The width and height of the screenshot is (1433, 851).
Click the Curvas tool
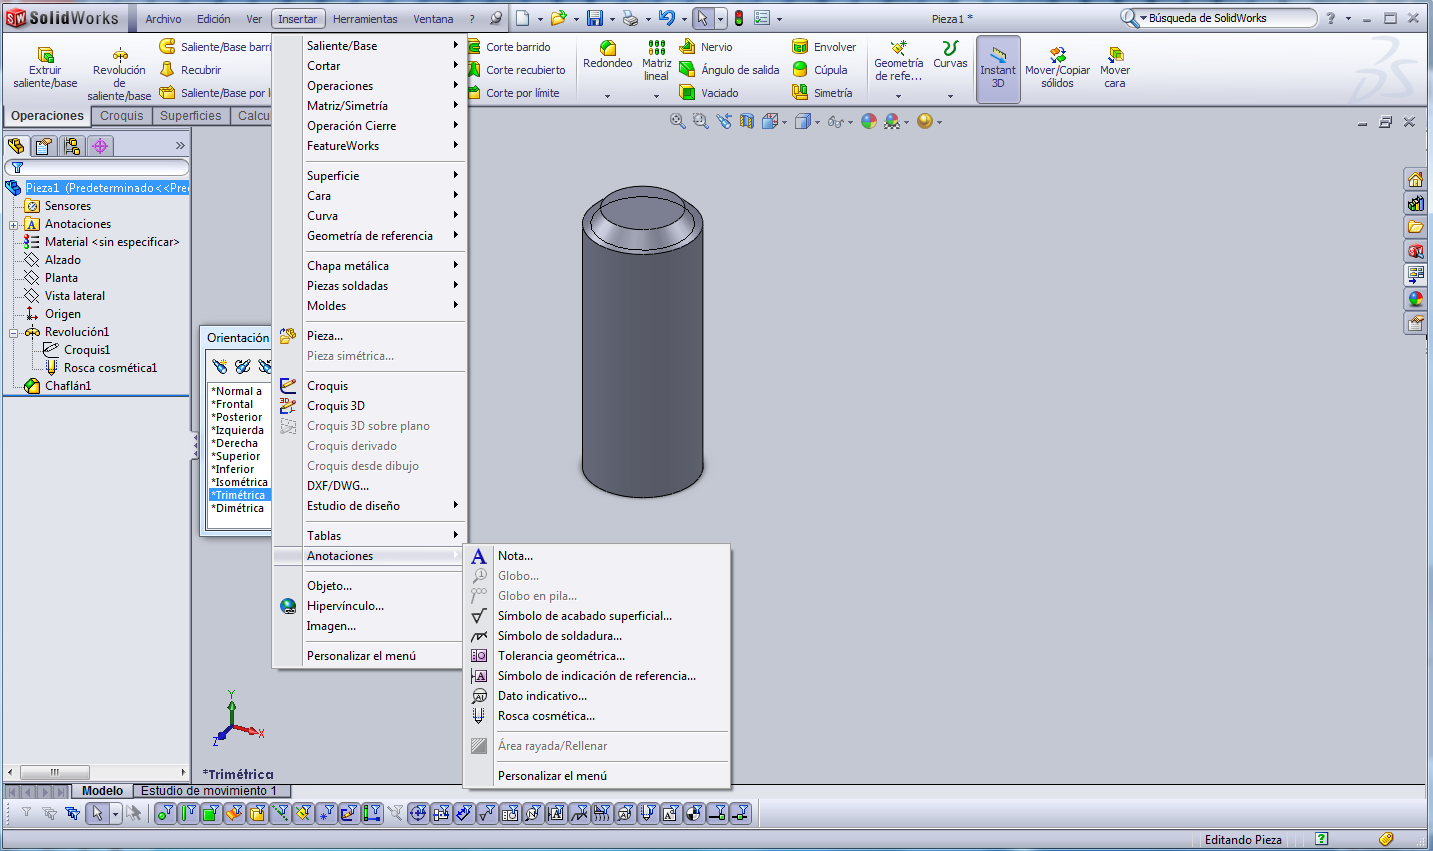(x=950, y=56)
